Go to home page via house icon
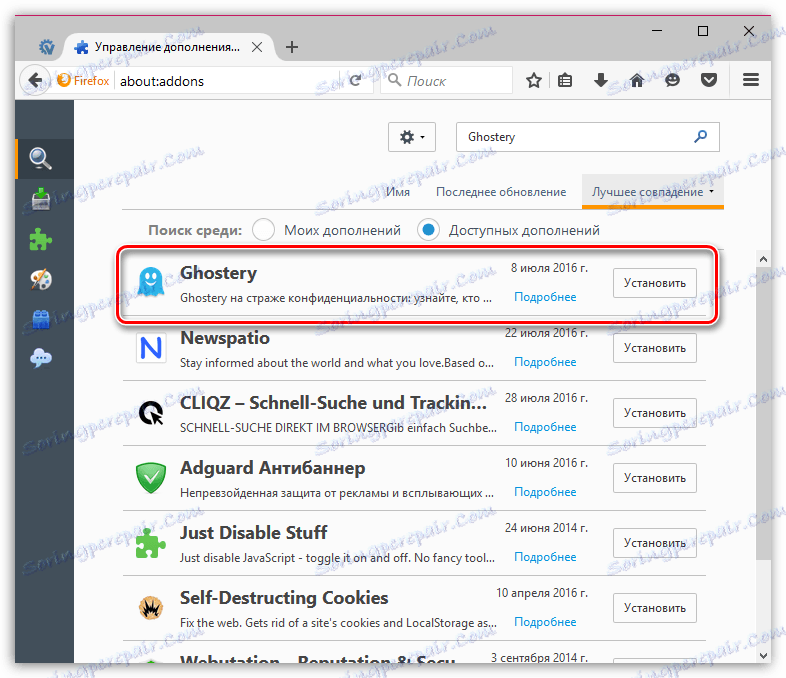 (x=637, y=80)
